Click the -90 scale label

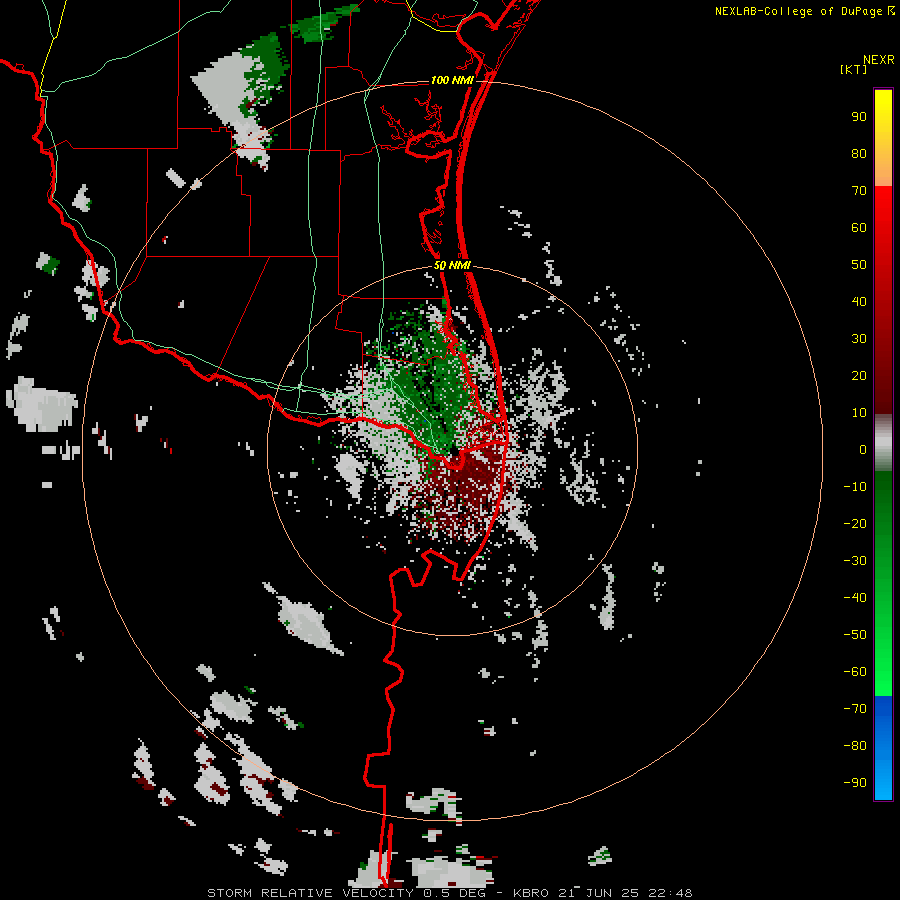(855, 783)
